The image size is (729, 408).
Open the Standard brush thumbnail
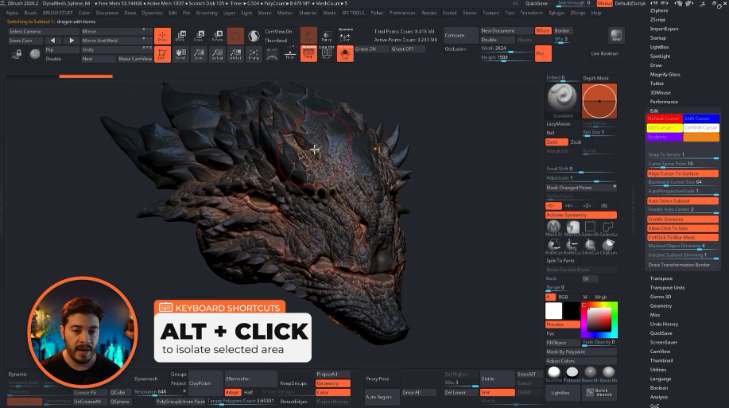click(563, 100)
